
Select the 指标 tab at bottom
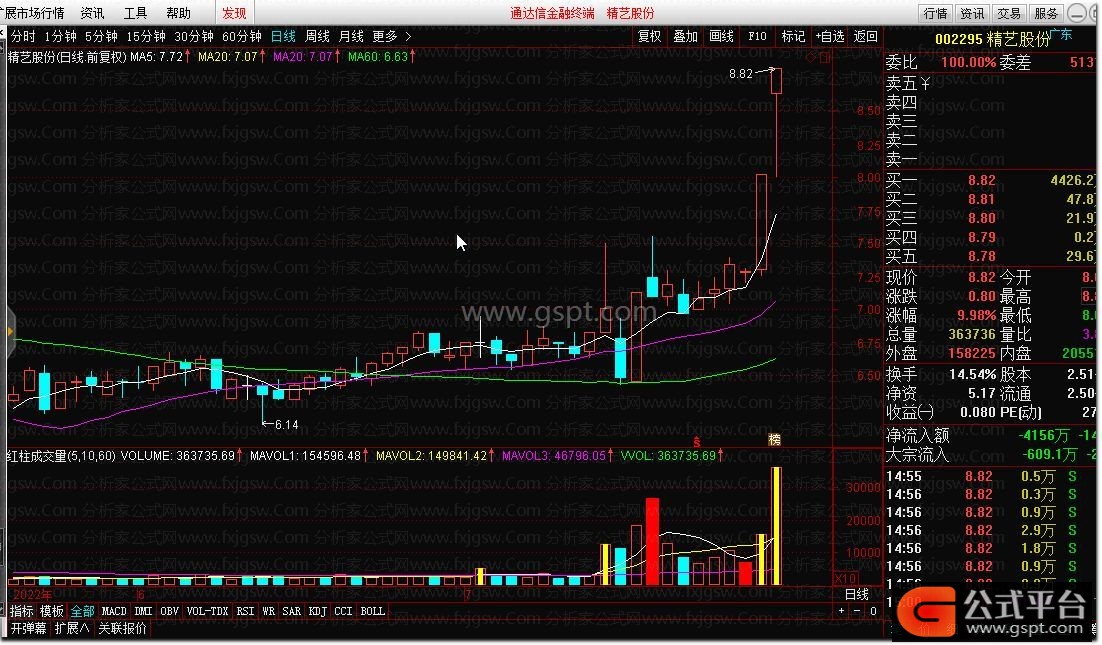point(22,611)
